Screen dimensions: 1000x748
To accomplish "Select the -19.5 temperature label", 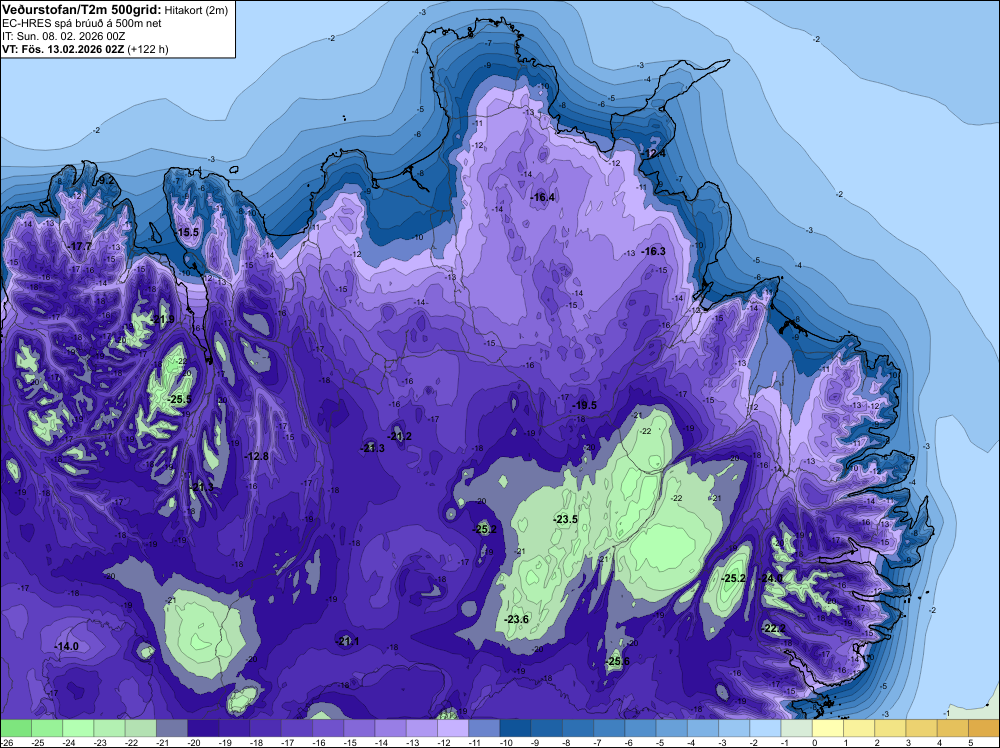I will click(585, 405).
